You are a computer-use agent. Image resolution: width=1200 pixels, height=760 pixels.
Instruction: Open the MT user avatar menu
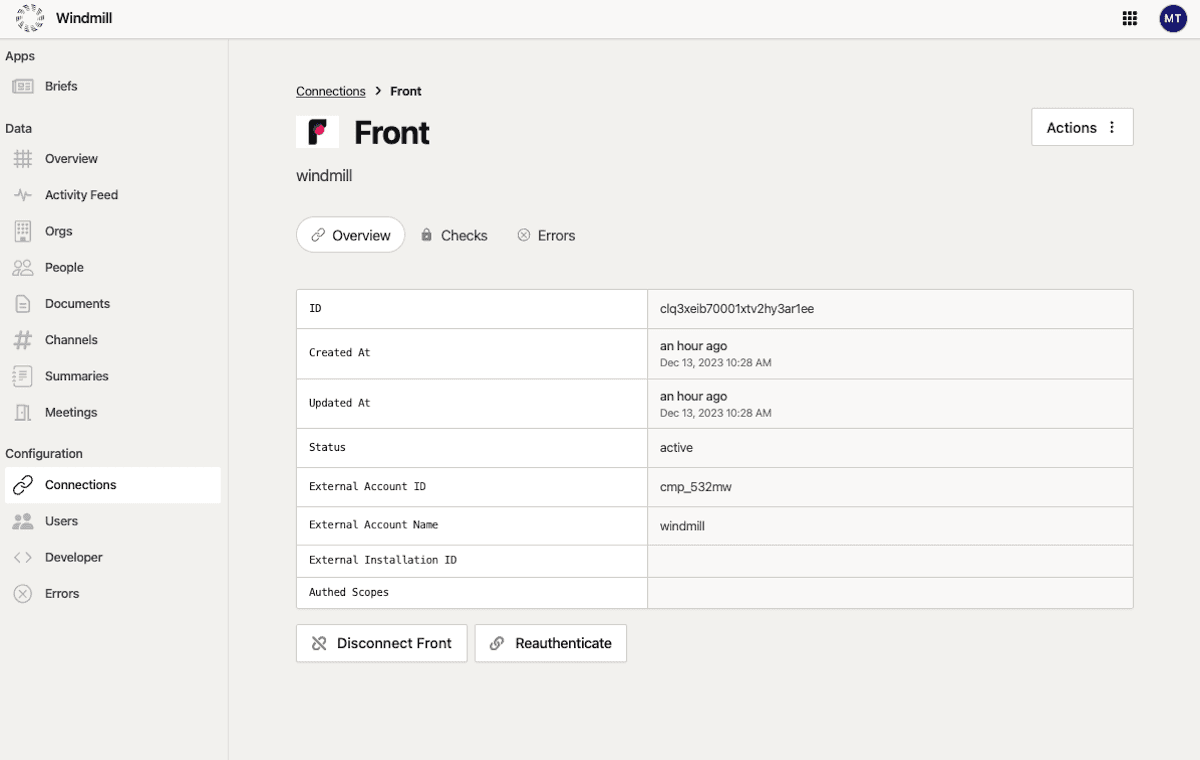click(x=1173, y=18)
